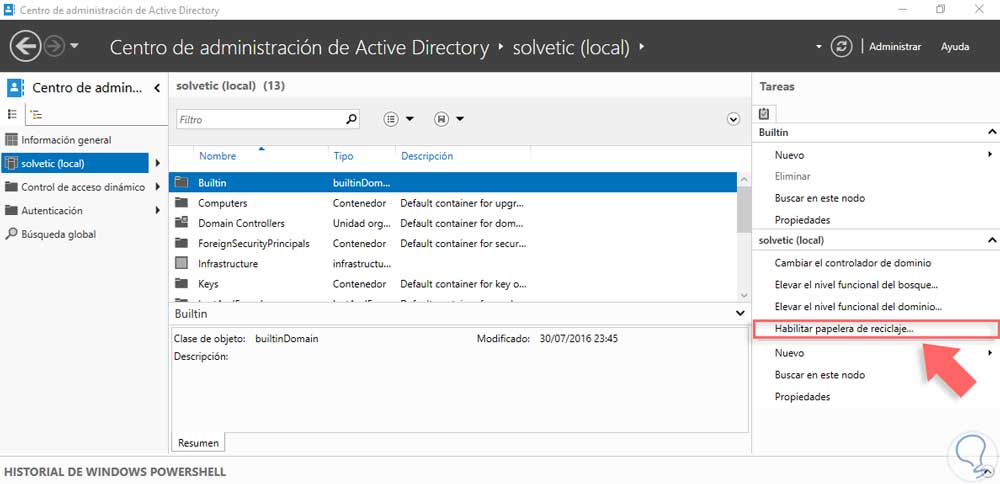
Task: Expand the filter criteria chevron
Action: point(733,119)
